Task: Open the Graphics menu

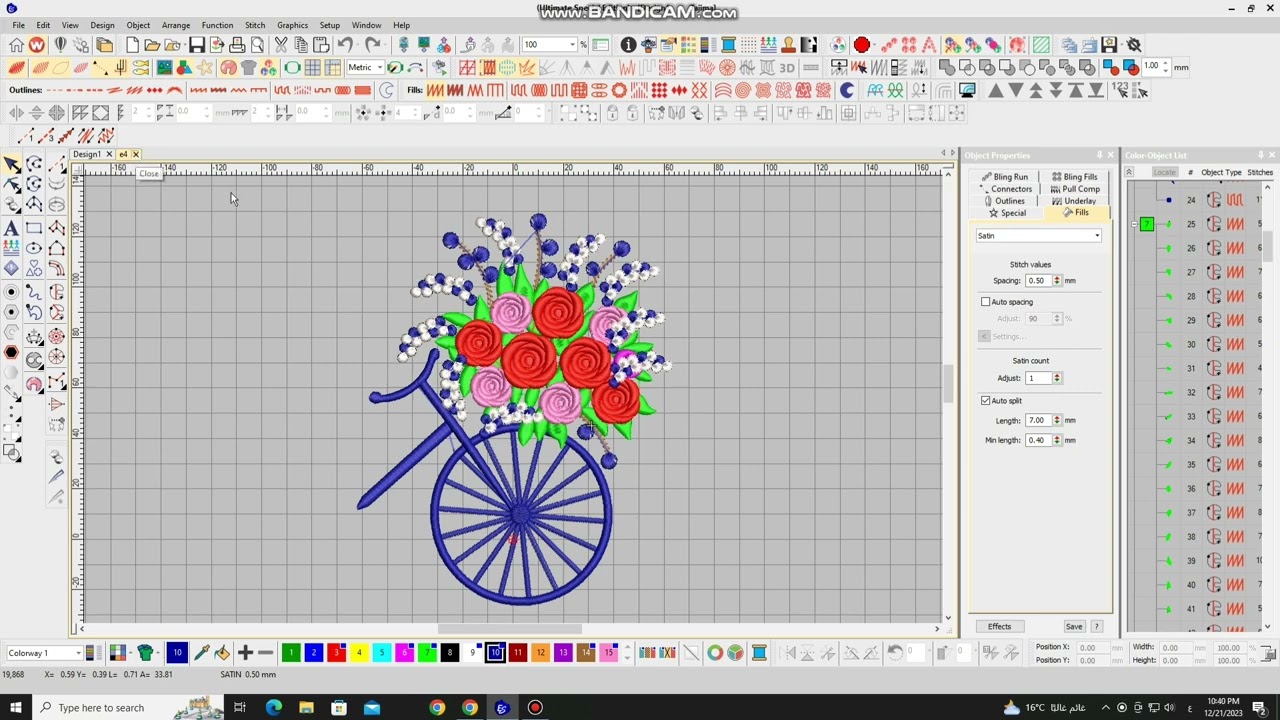Action: pos(292,25)
